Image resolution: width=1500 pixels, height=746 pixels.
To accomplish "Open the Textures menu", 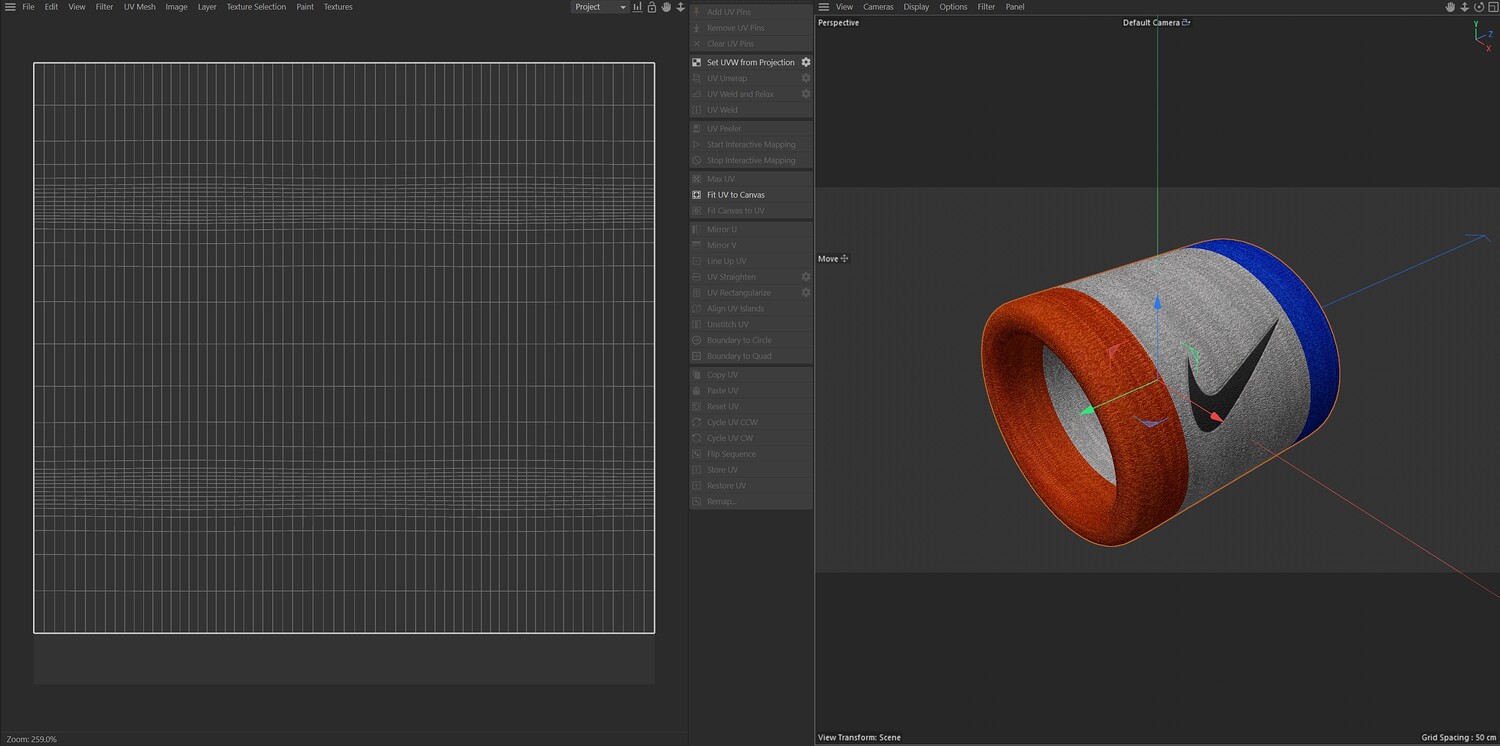I will pyautogui.click(x=338, y=7).
